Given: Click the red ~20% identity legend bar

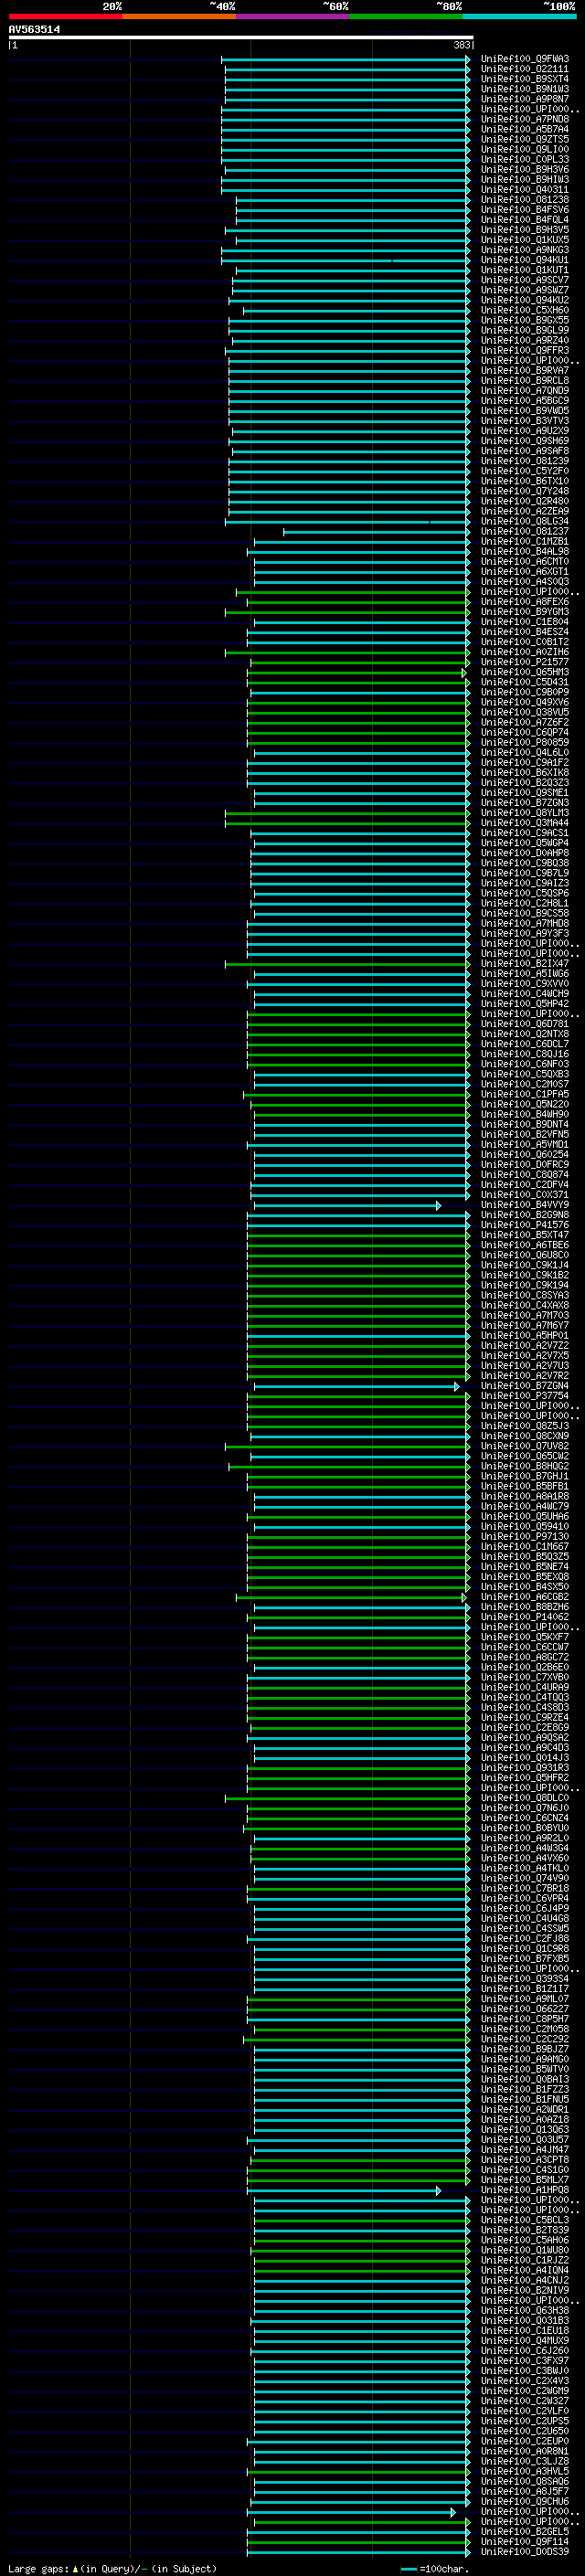Looking at the screenshot, I should [x=65, y=16].
